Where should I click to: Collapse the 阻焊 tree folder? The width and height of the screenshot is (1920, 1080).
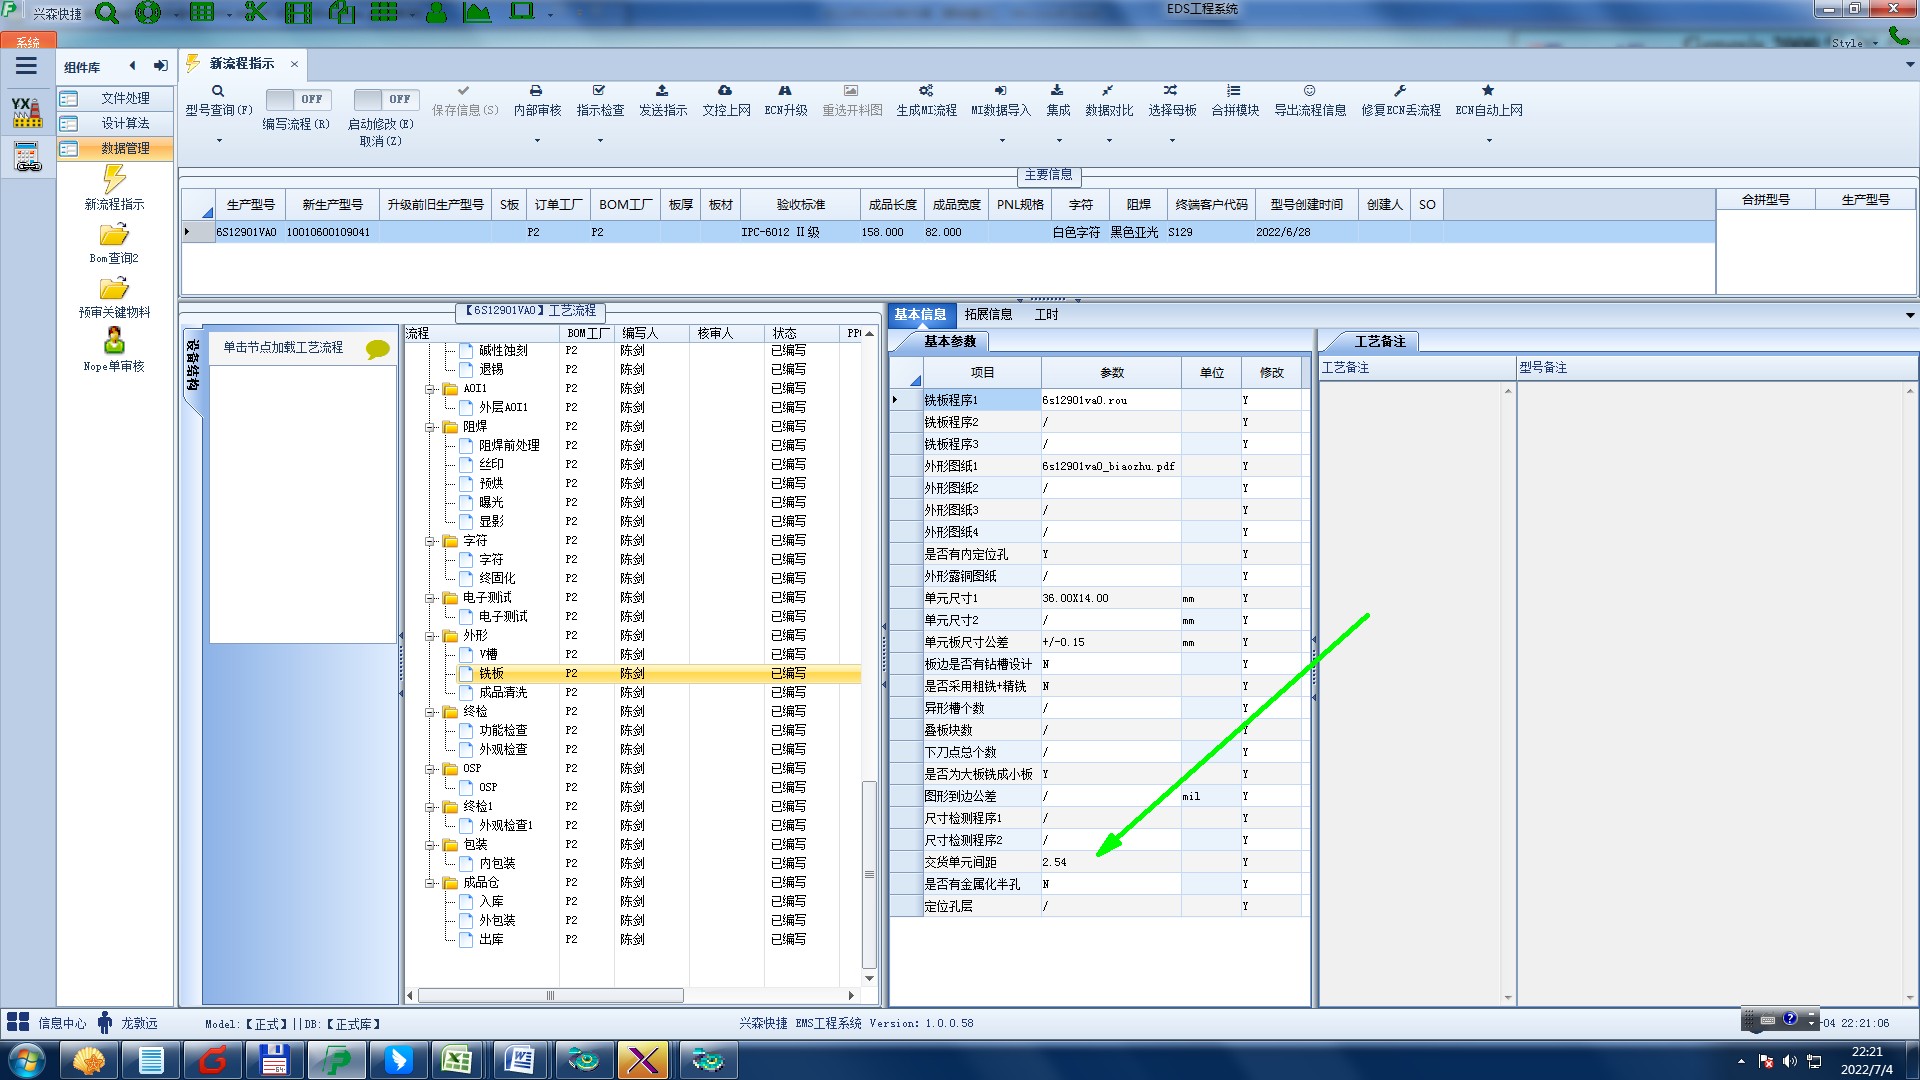(430, 427)
